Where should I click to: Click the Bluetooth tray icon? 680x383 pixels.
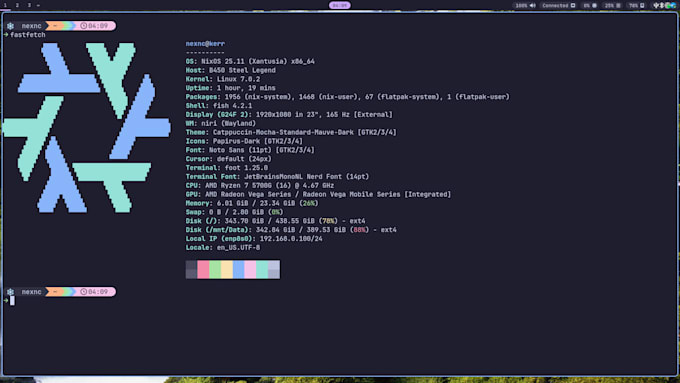662,6
